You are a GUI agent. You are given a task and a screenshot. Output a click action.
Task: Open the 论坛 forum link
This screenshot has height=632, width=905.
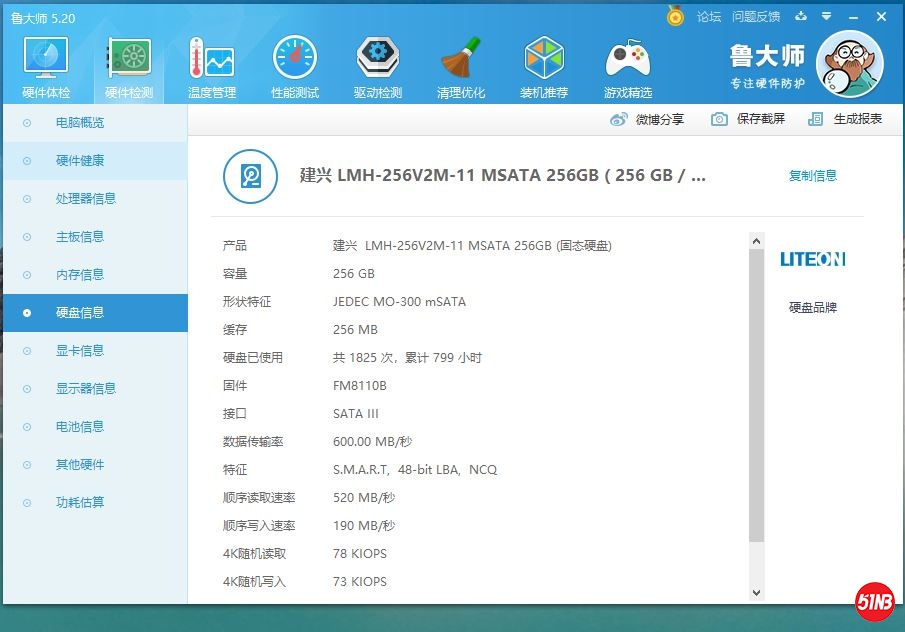pos(708,17)
